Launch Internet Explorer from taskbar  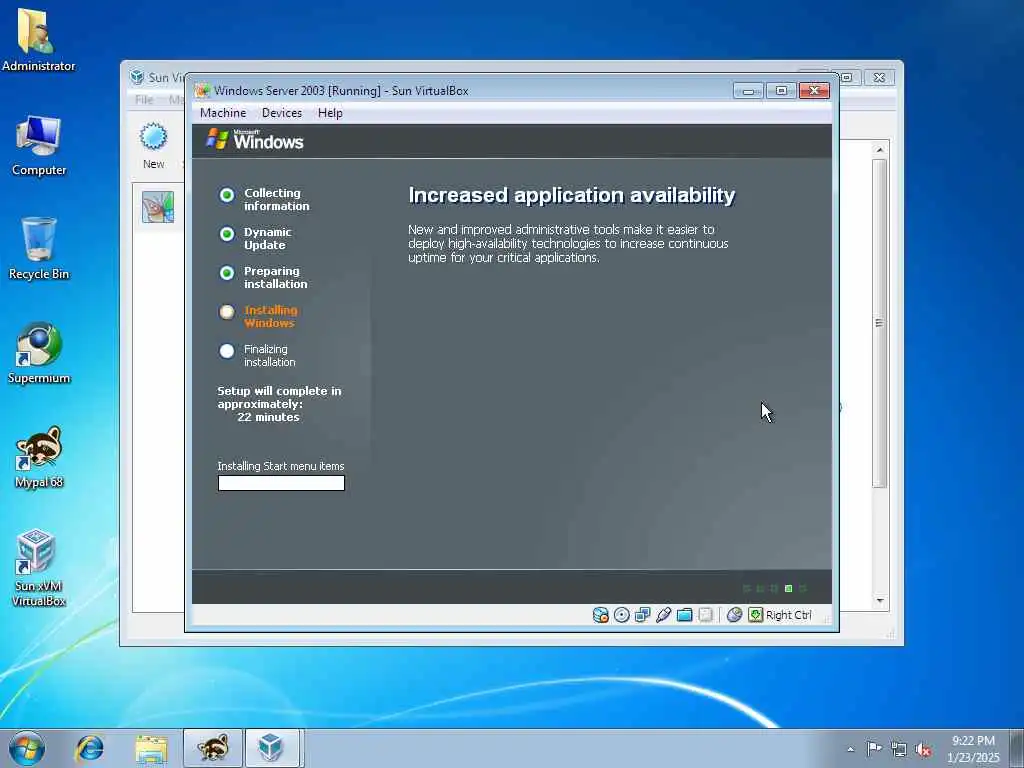89,748
